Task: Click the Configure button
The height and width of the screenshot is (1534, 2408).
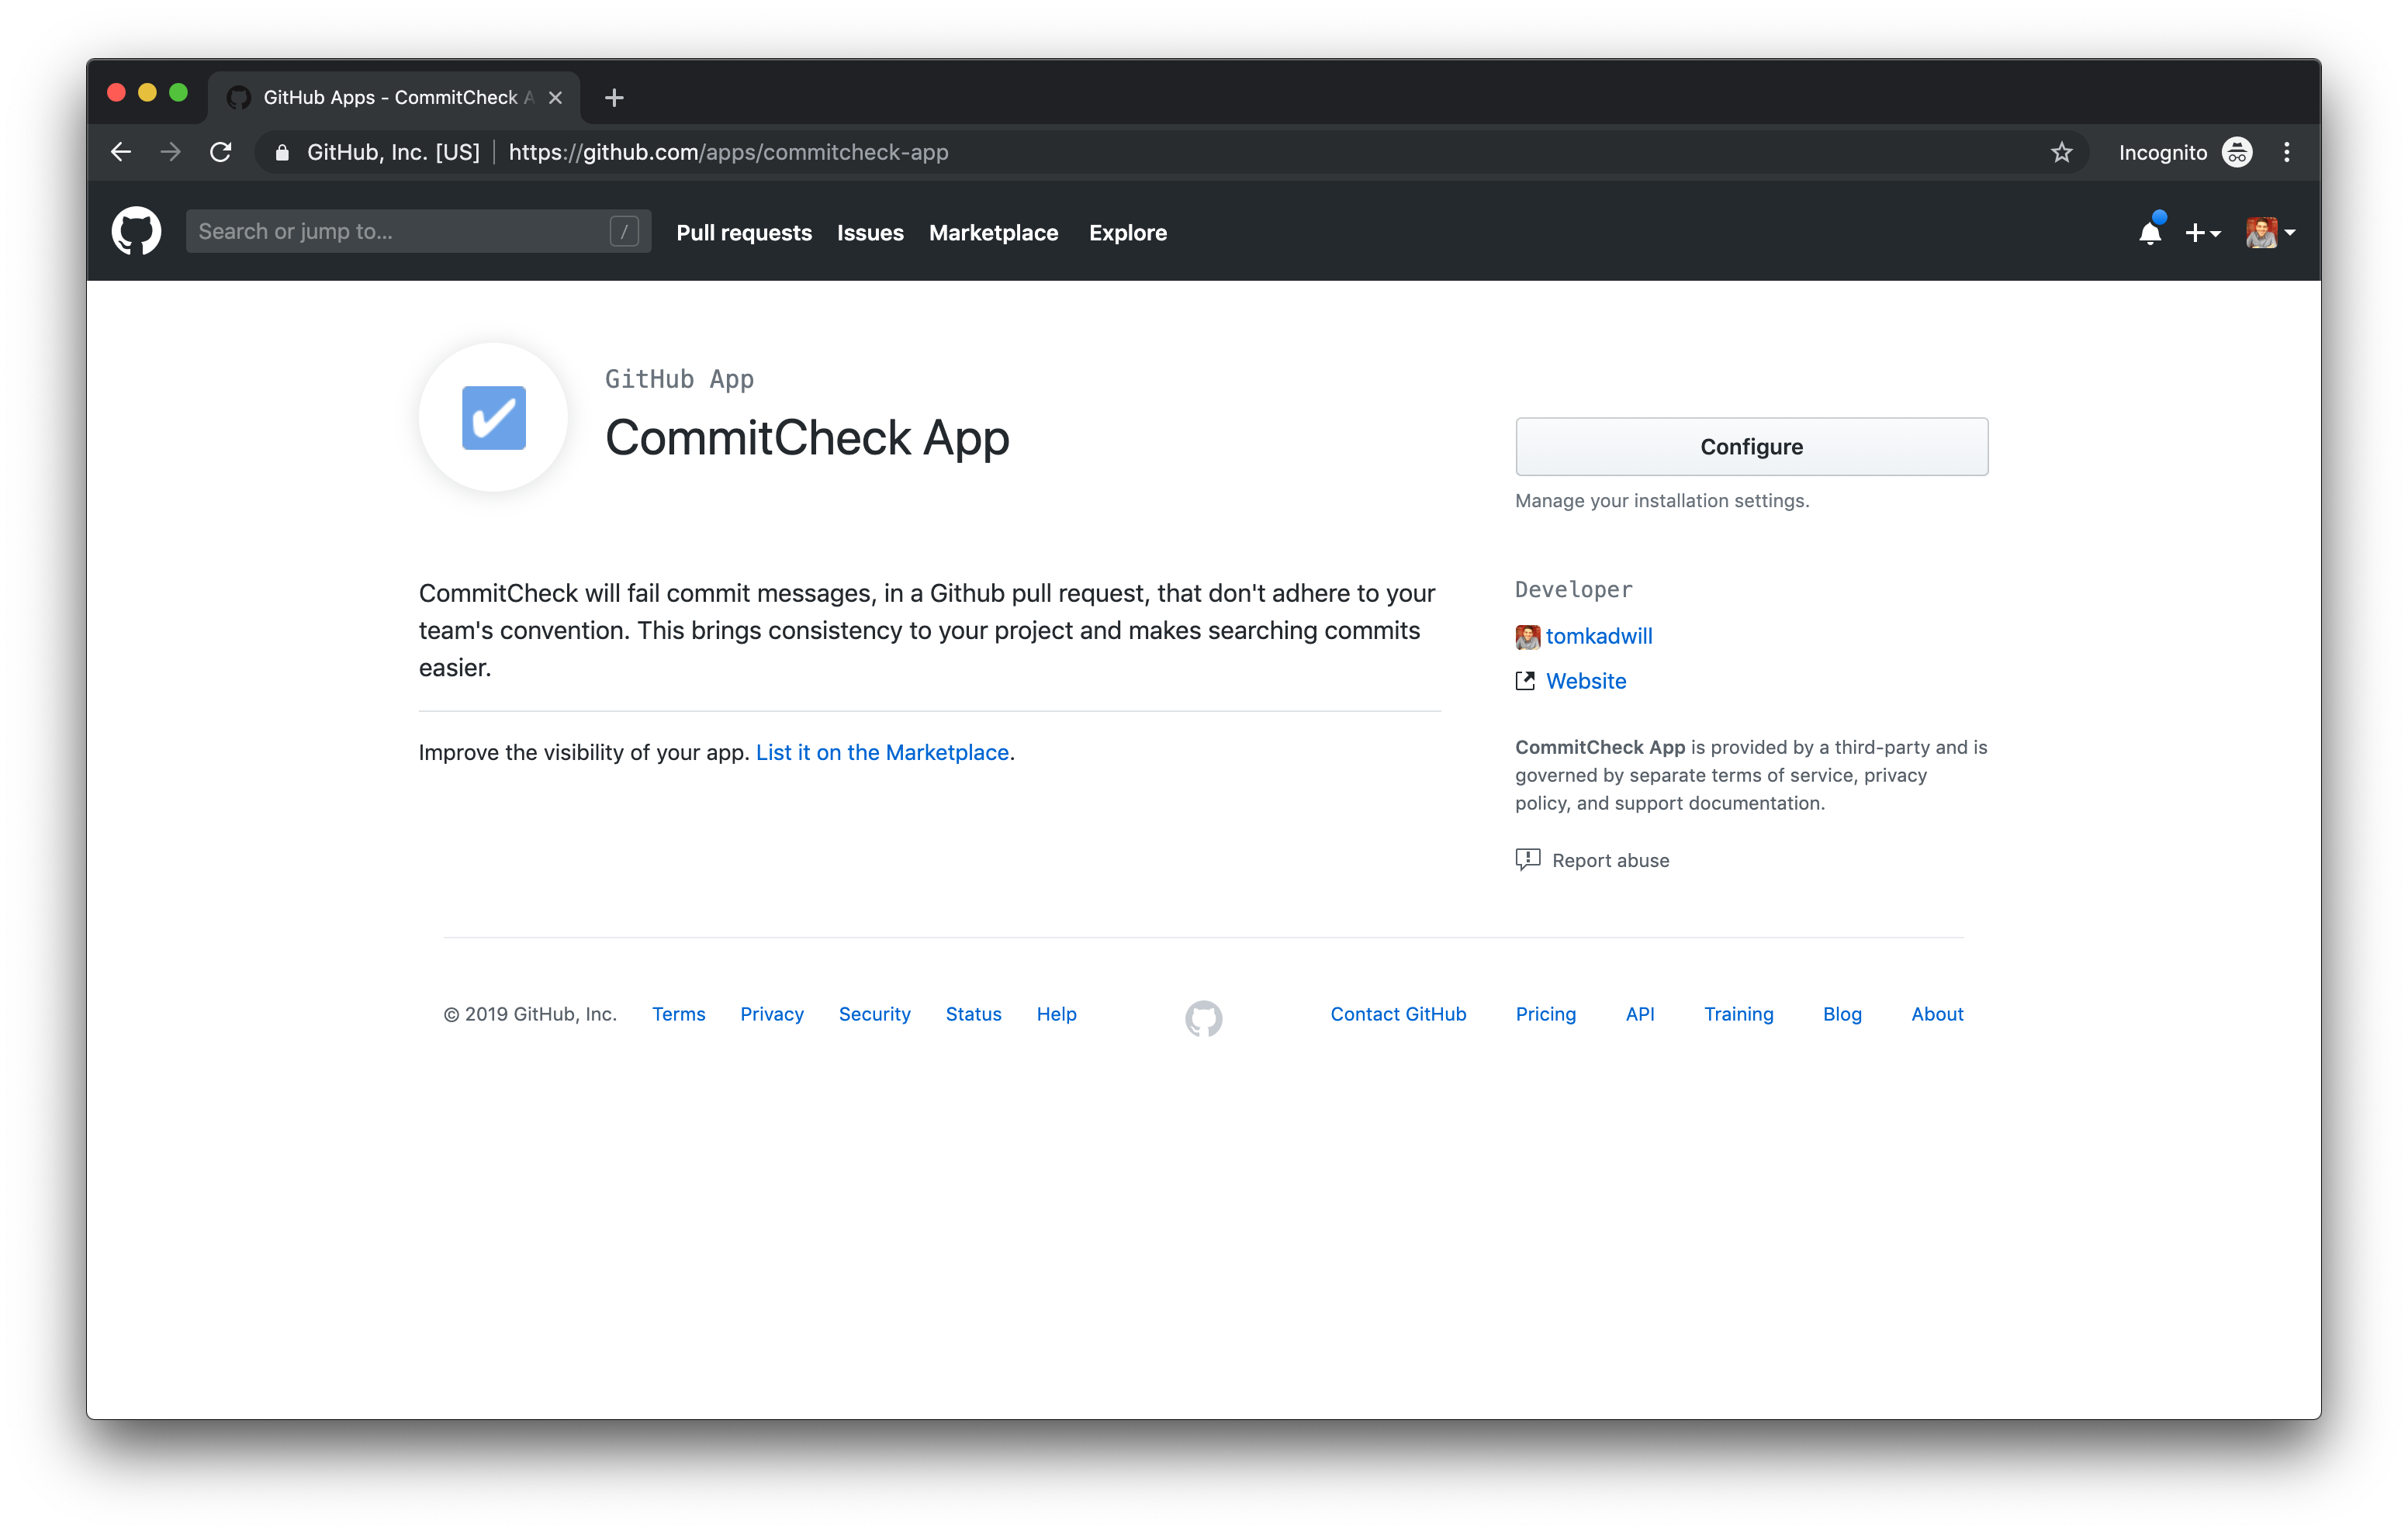Action: coord(1752,447)
